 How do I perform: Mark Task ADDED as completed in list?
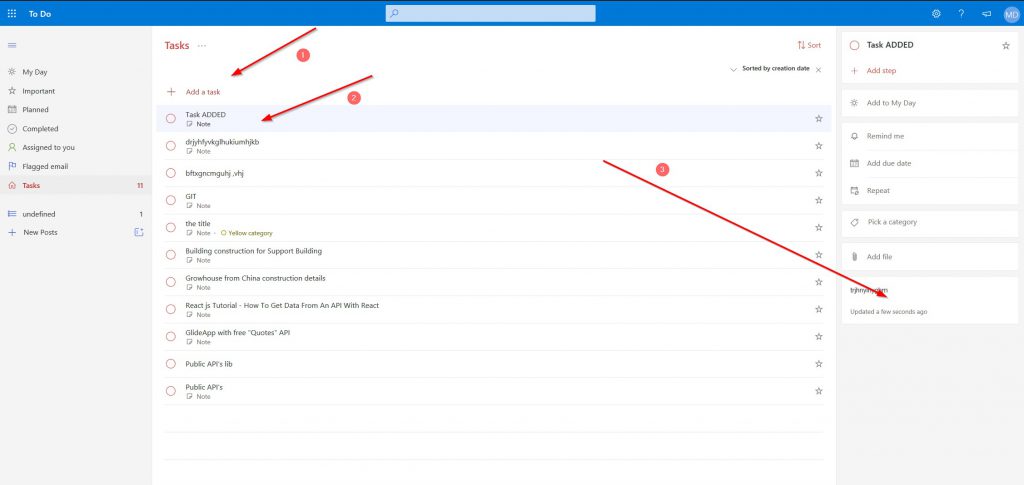[x=171, y=118]
